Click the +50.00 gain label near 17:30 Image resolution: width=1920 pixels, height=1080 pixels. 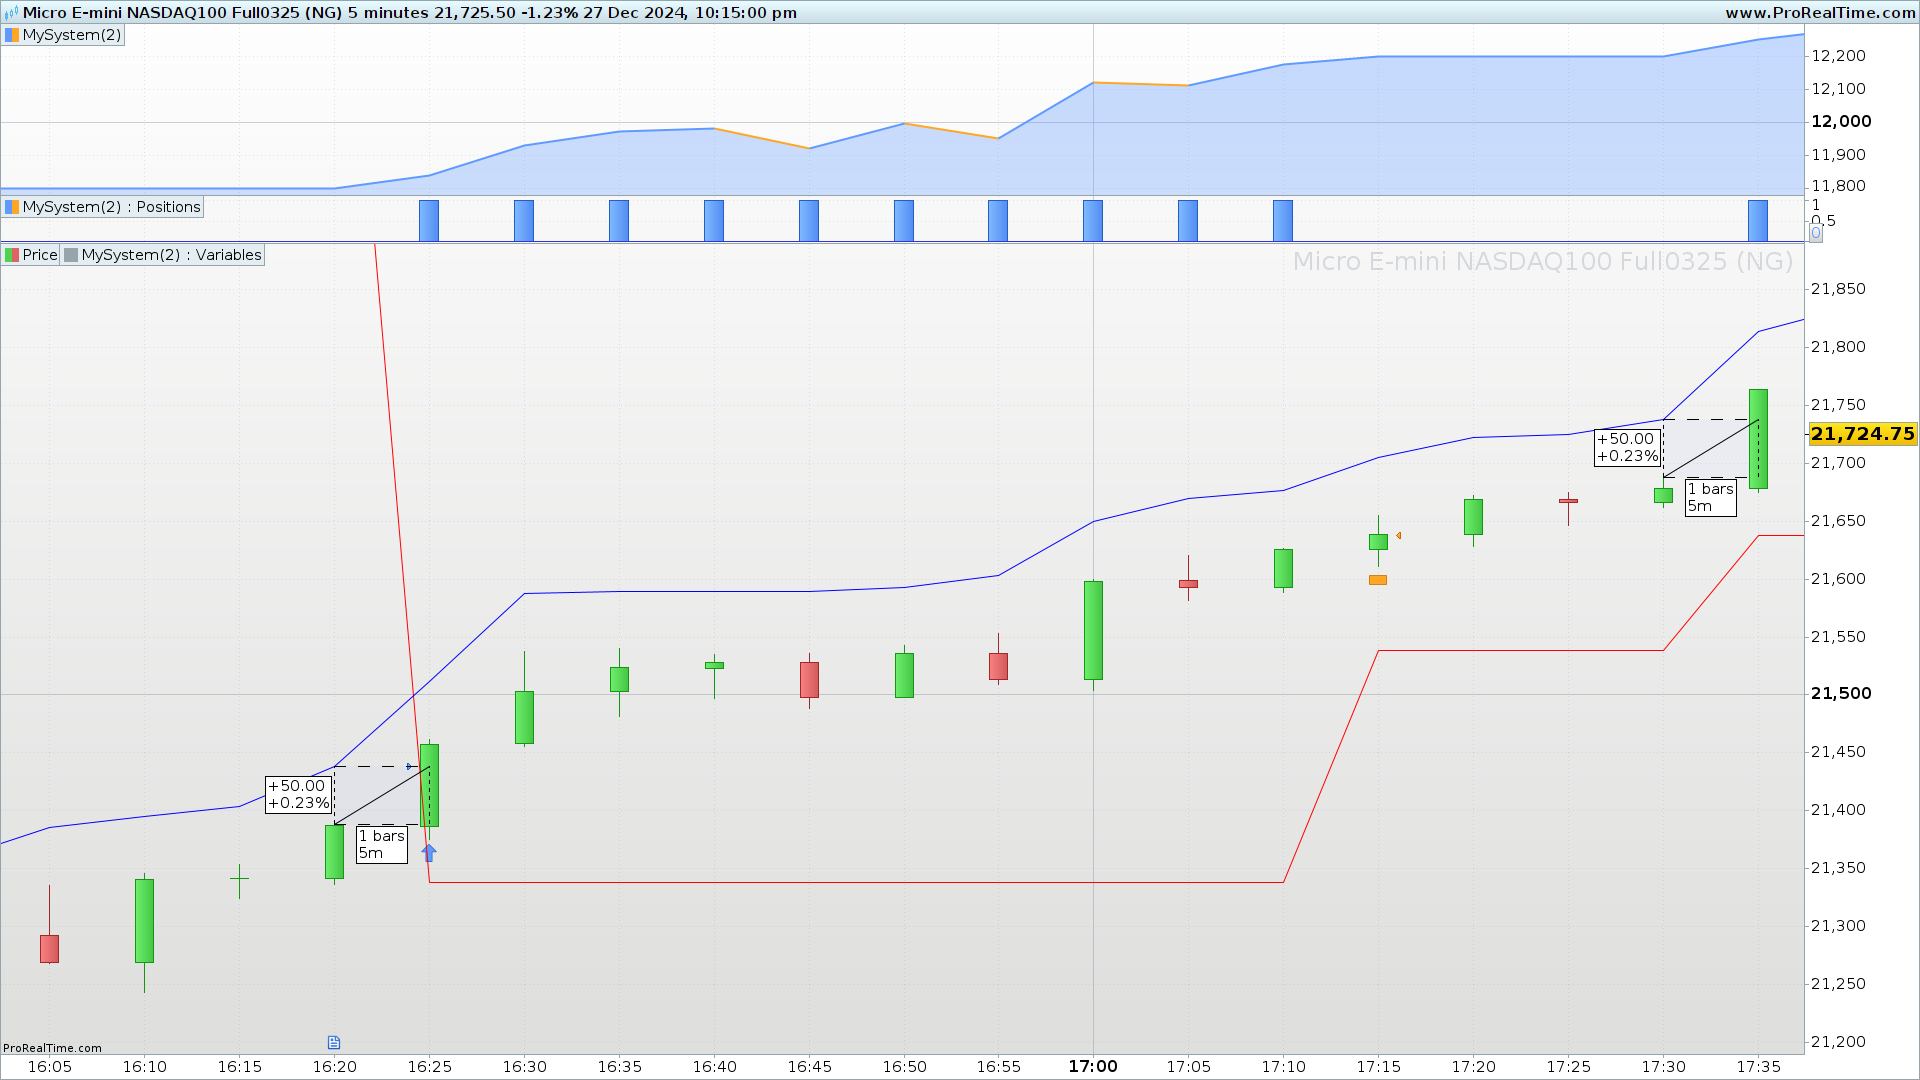(1627, 447)
